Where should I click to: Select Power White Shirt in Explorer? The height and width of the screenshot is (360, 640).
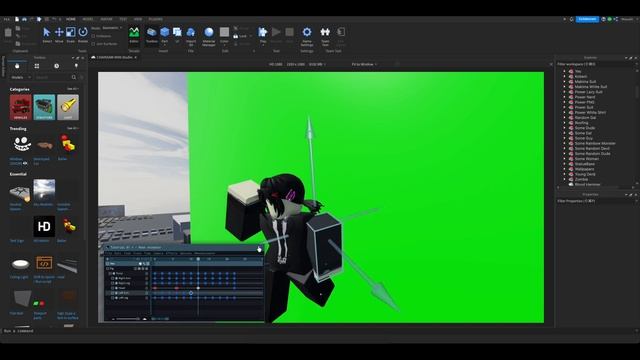pos(590,113)
